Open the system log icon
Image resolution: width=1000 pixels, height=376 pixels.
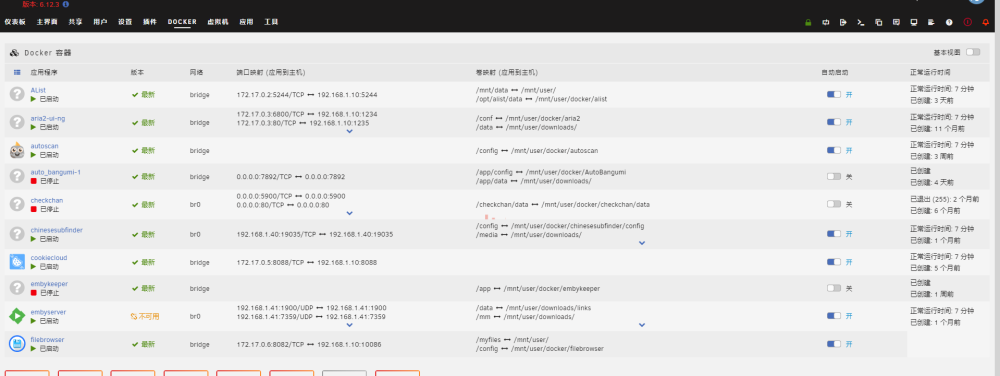[931, 22]
